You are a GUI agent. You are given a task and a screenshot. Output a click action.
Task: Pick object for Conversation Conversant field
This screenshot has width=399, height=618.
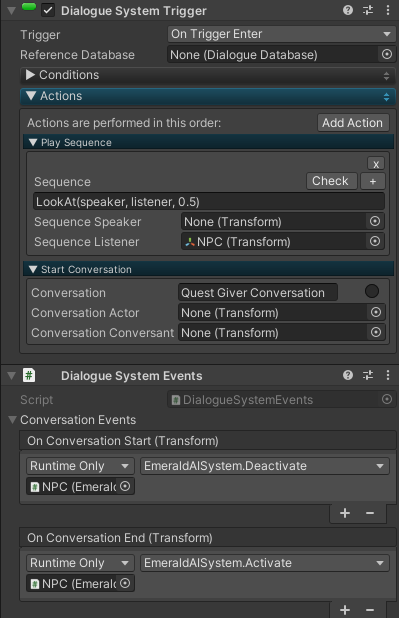click(376, 332)
